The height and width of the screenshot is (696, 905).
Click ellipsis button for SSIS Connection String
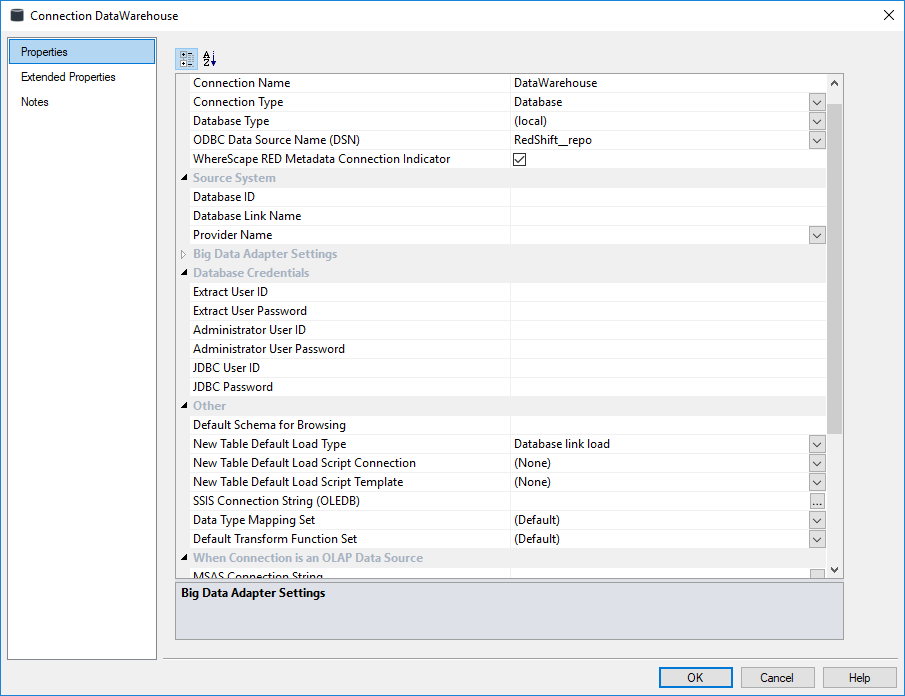(817, 502)
